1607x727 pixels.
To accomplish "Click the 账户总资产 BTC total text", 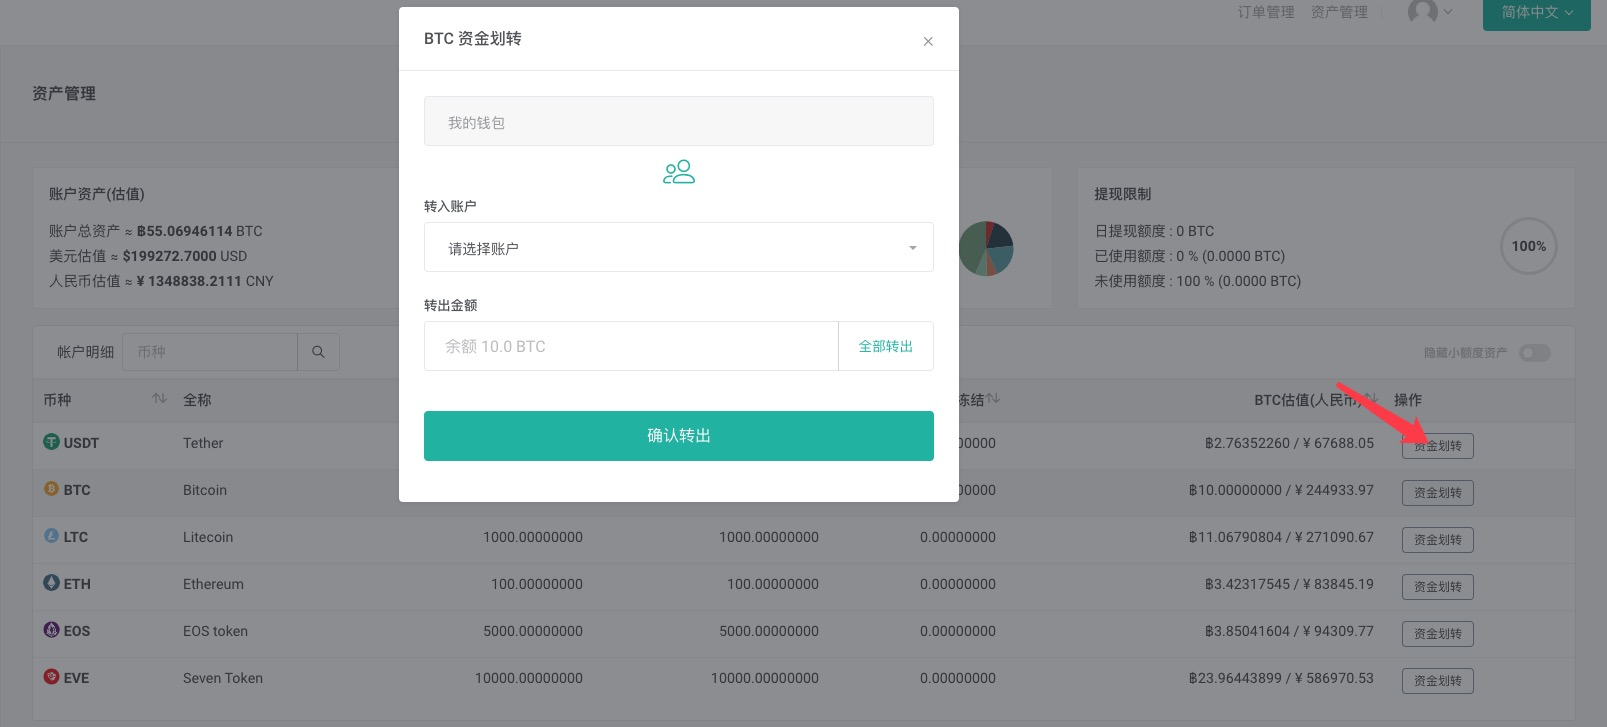I will 156,231.
